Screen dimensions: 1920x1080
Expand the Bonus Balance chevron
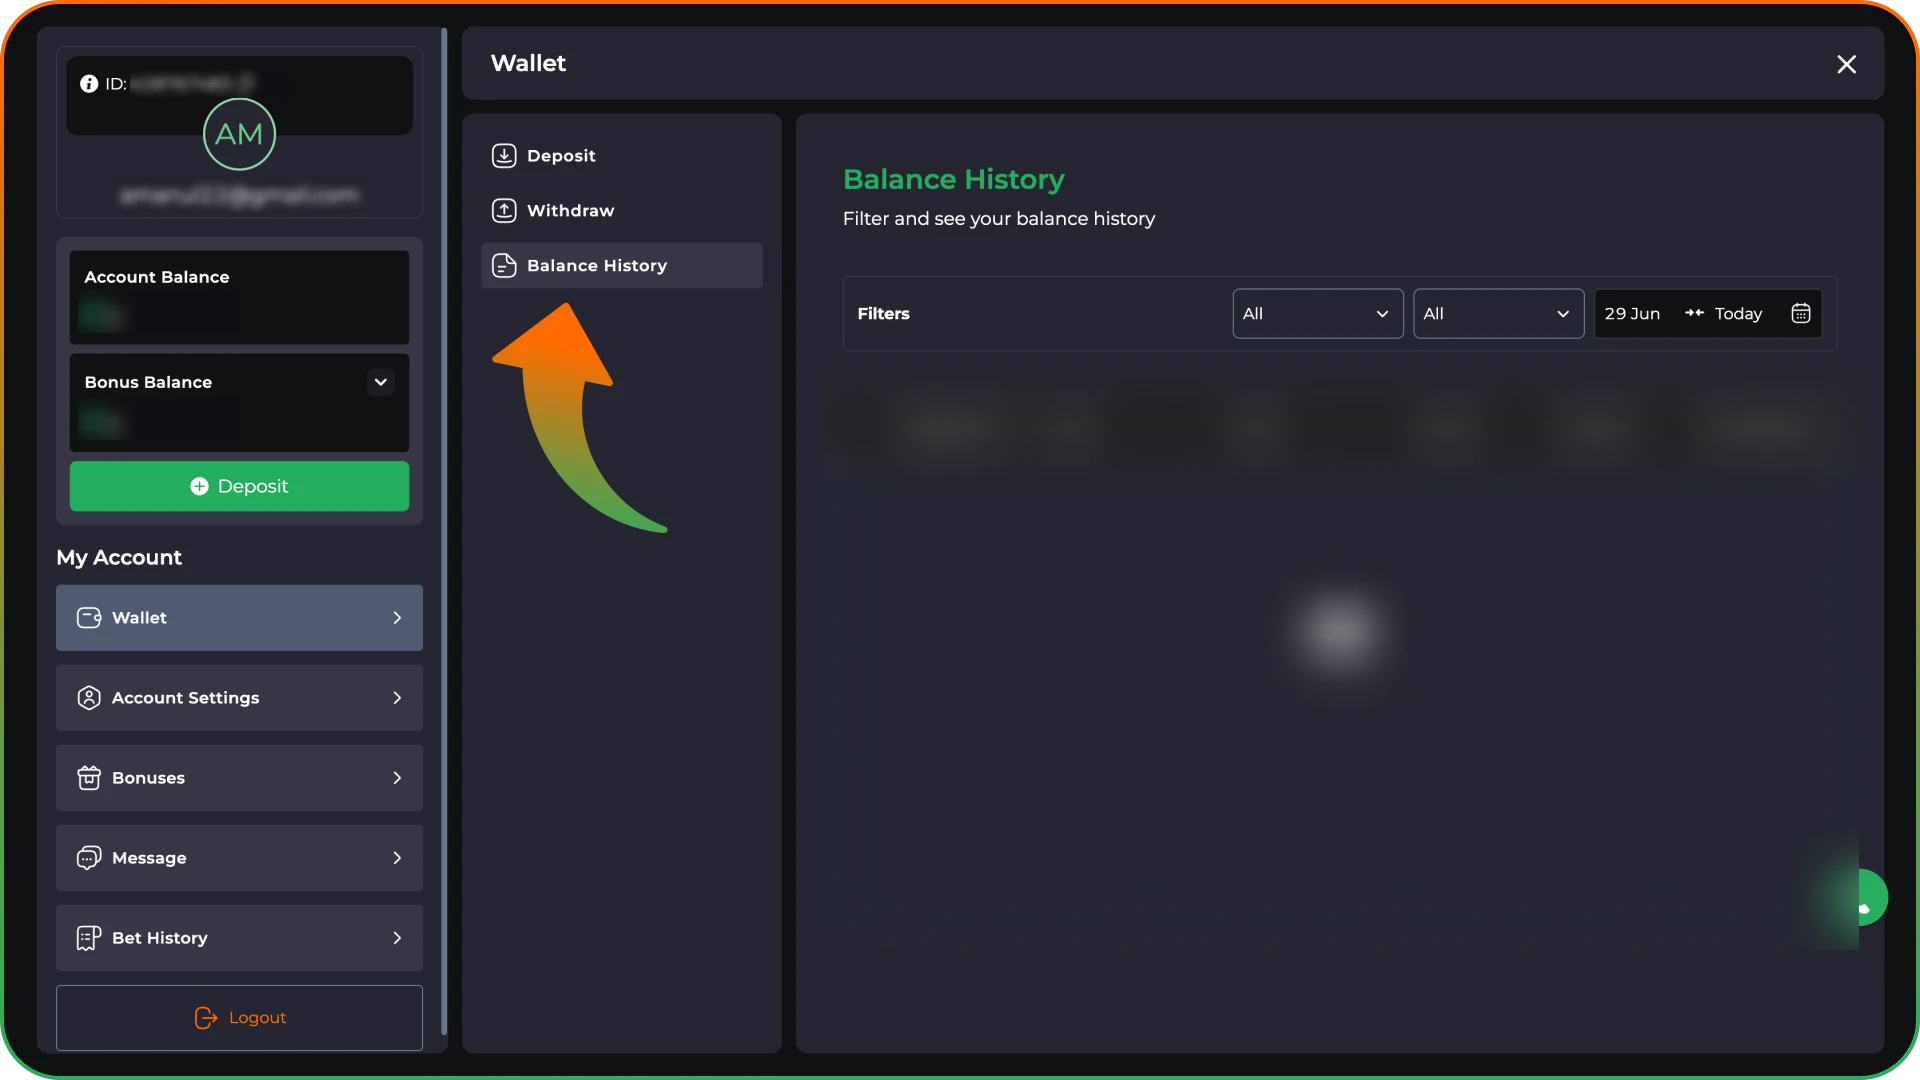(x=381, y=383)
